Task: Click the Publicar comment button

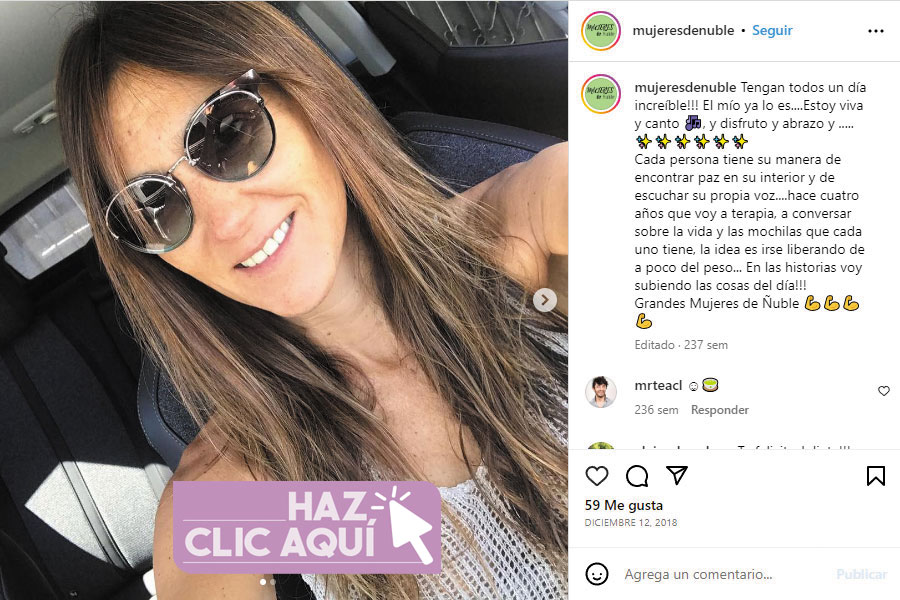Action: click(861, 574)
